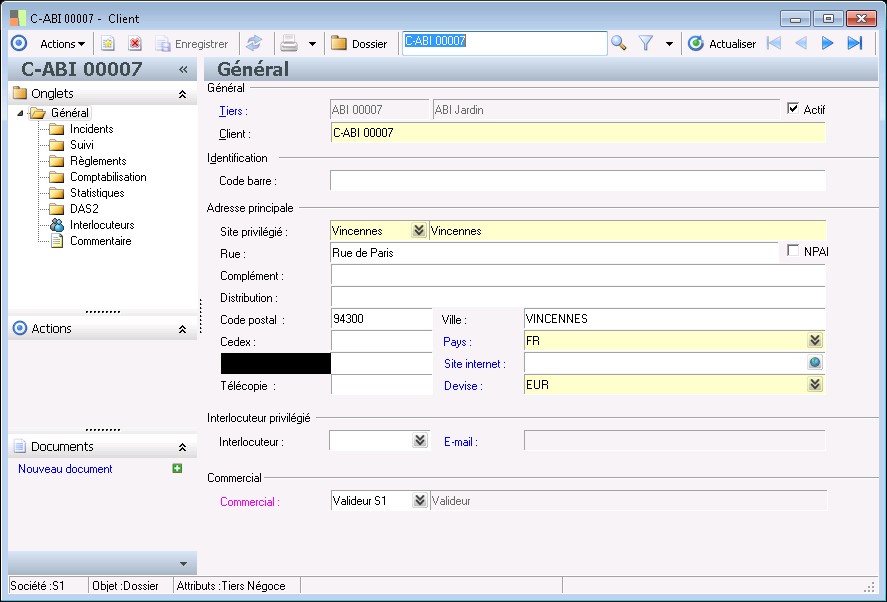Click the green plus beside Nouveau document

[177, 469]
